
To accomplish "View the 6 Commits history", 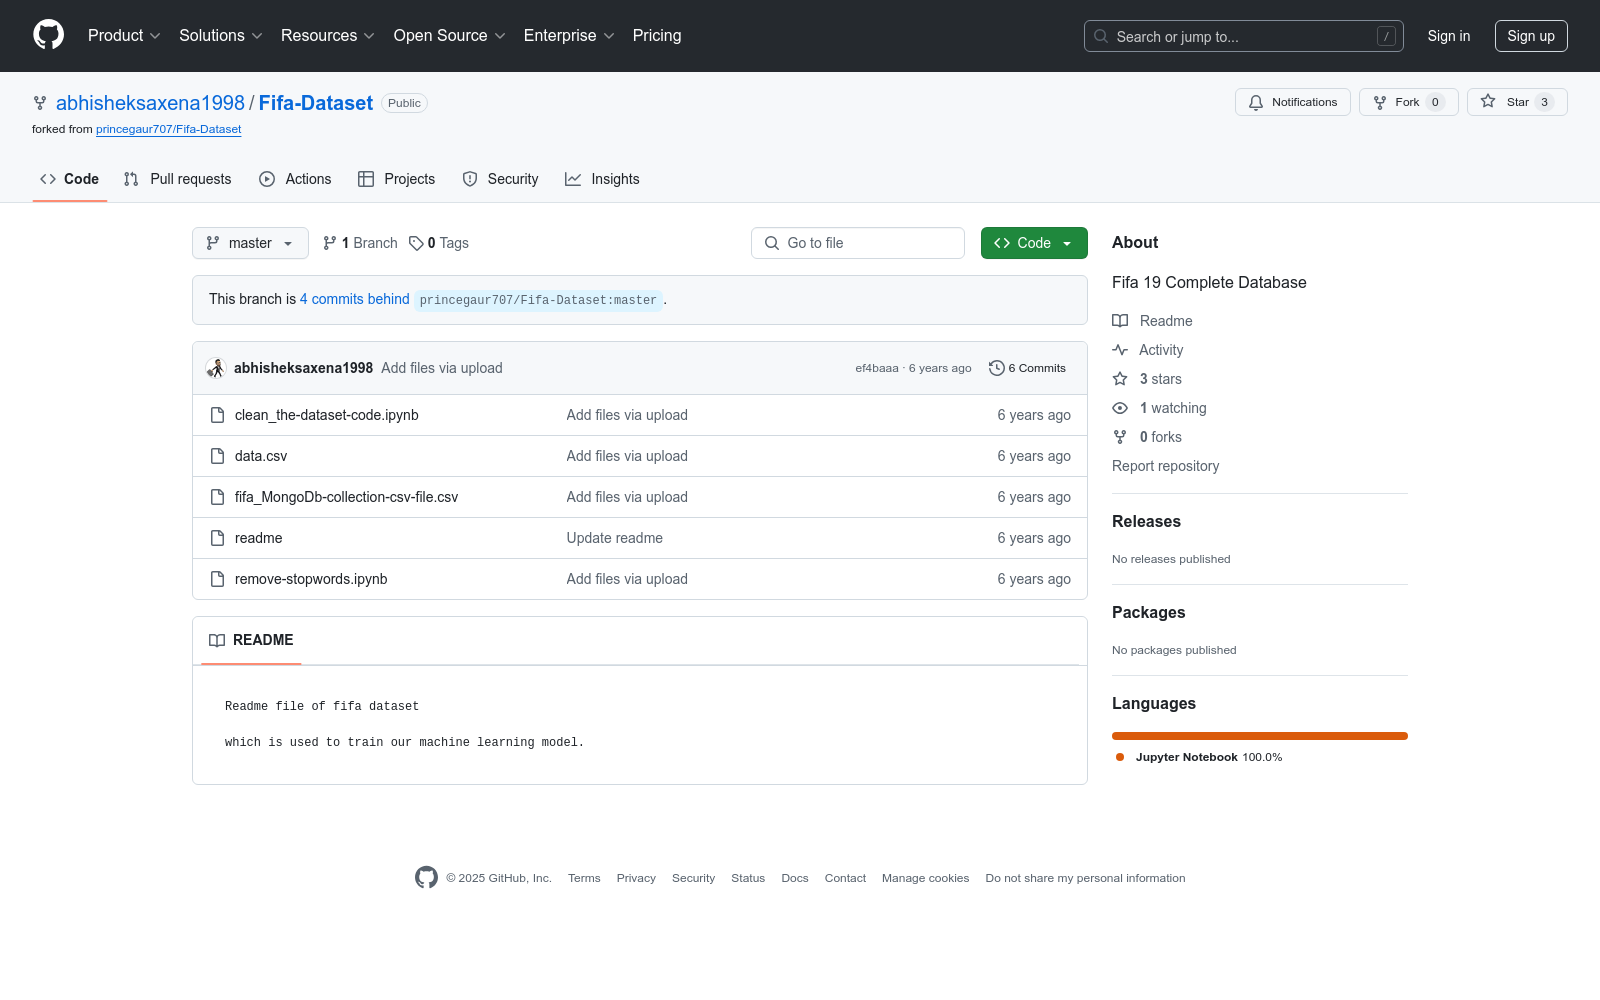I will [x=1027, y=368].
